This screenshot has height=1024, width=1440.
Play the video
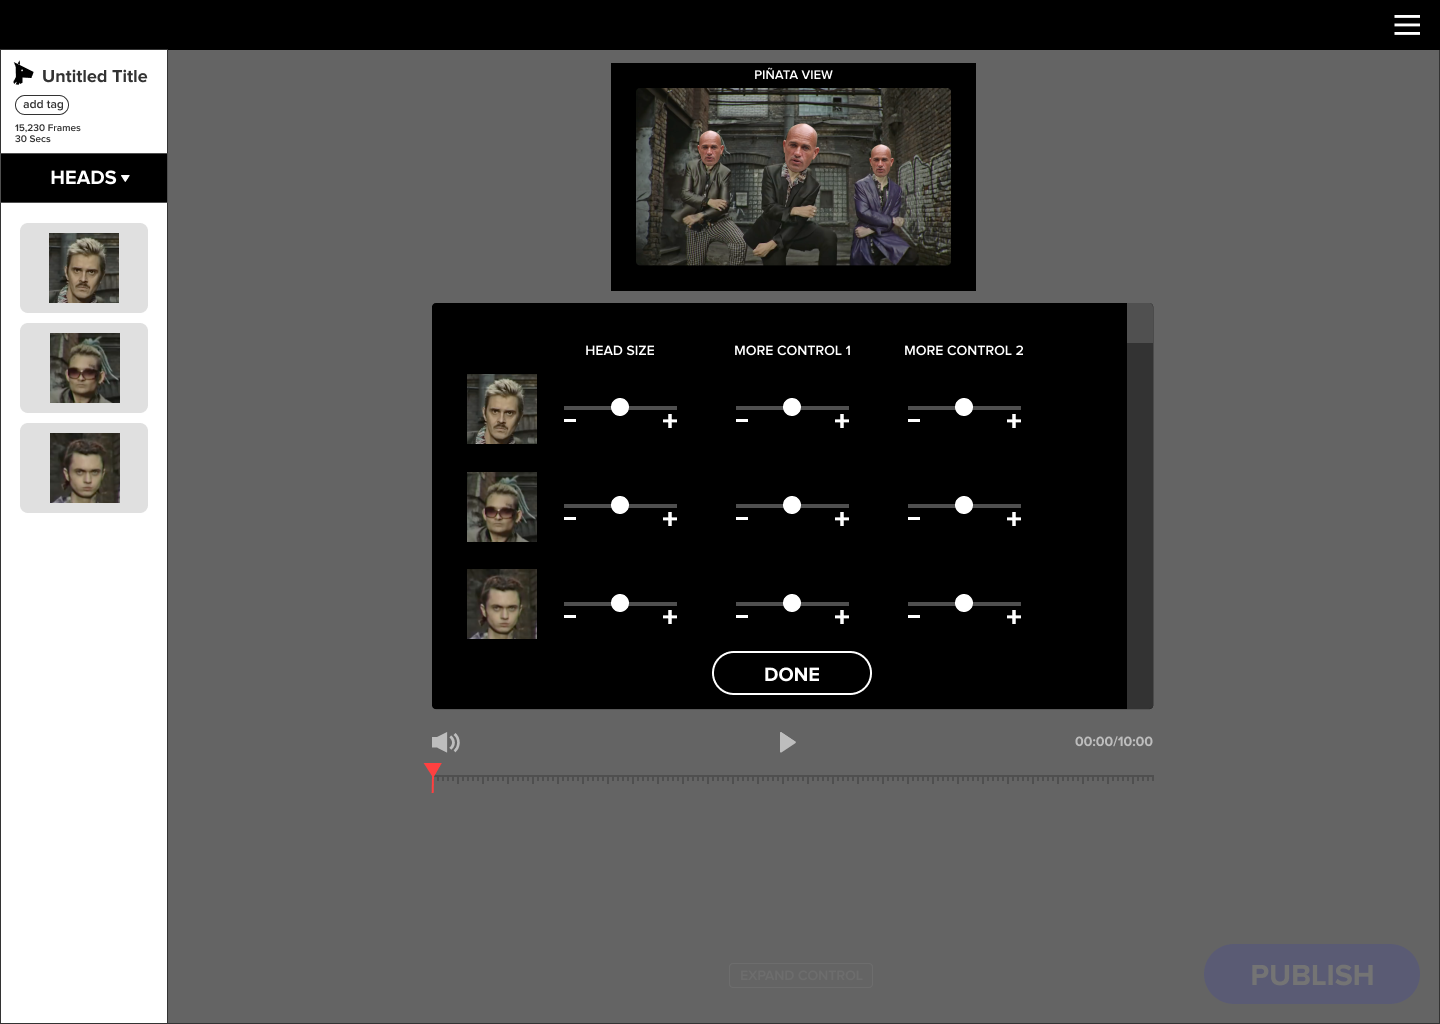click(x=787, y=742)
